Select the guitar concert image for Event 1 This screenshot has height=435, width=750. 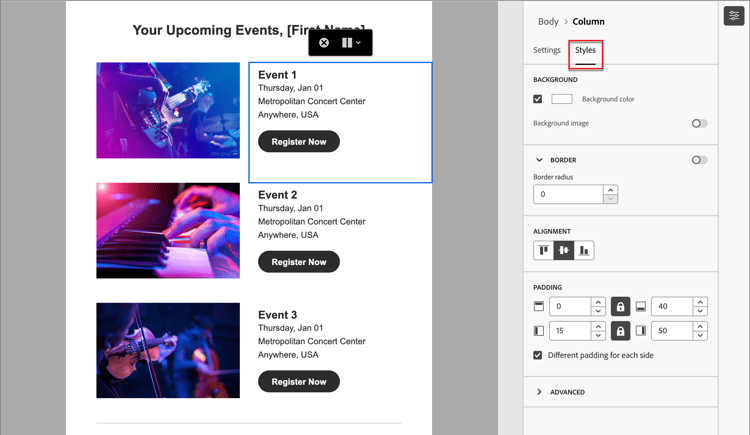coord(168,110)
